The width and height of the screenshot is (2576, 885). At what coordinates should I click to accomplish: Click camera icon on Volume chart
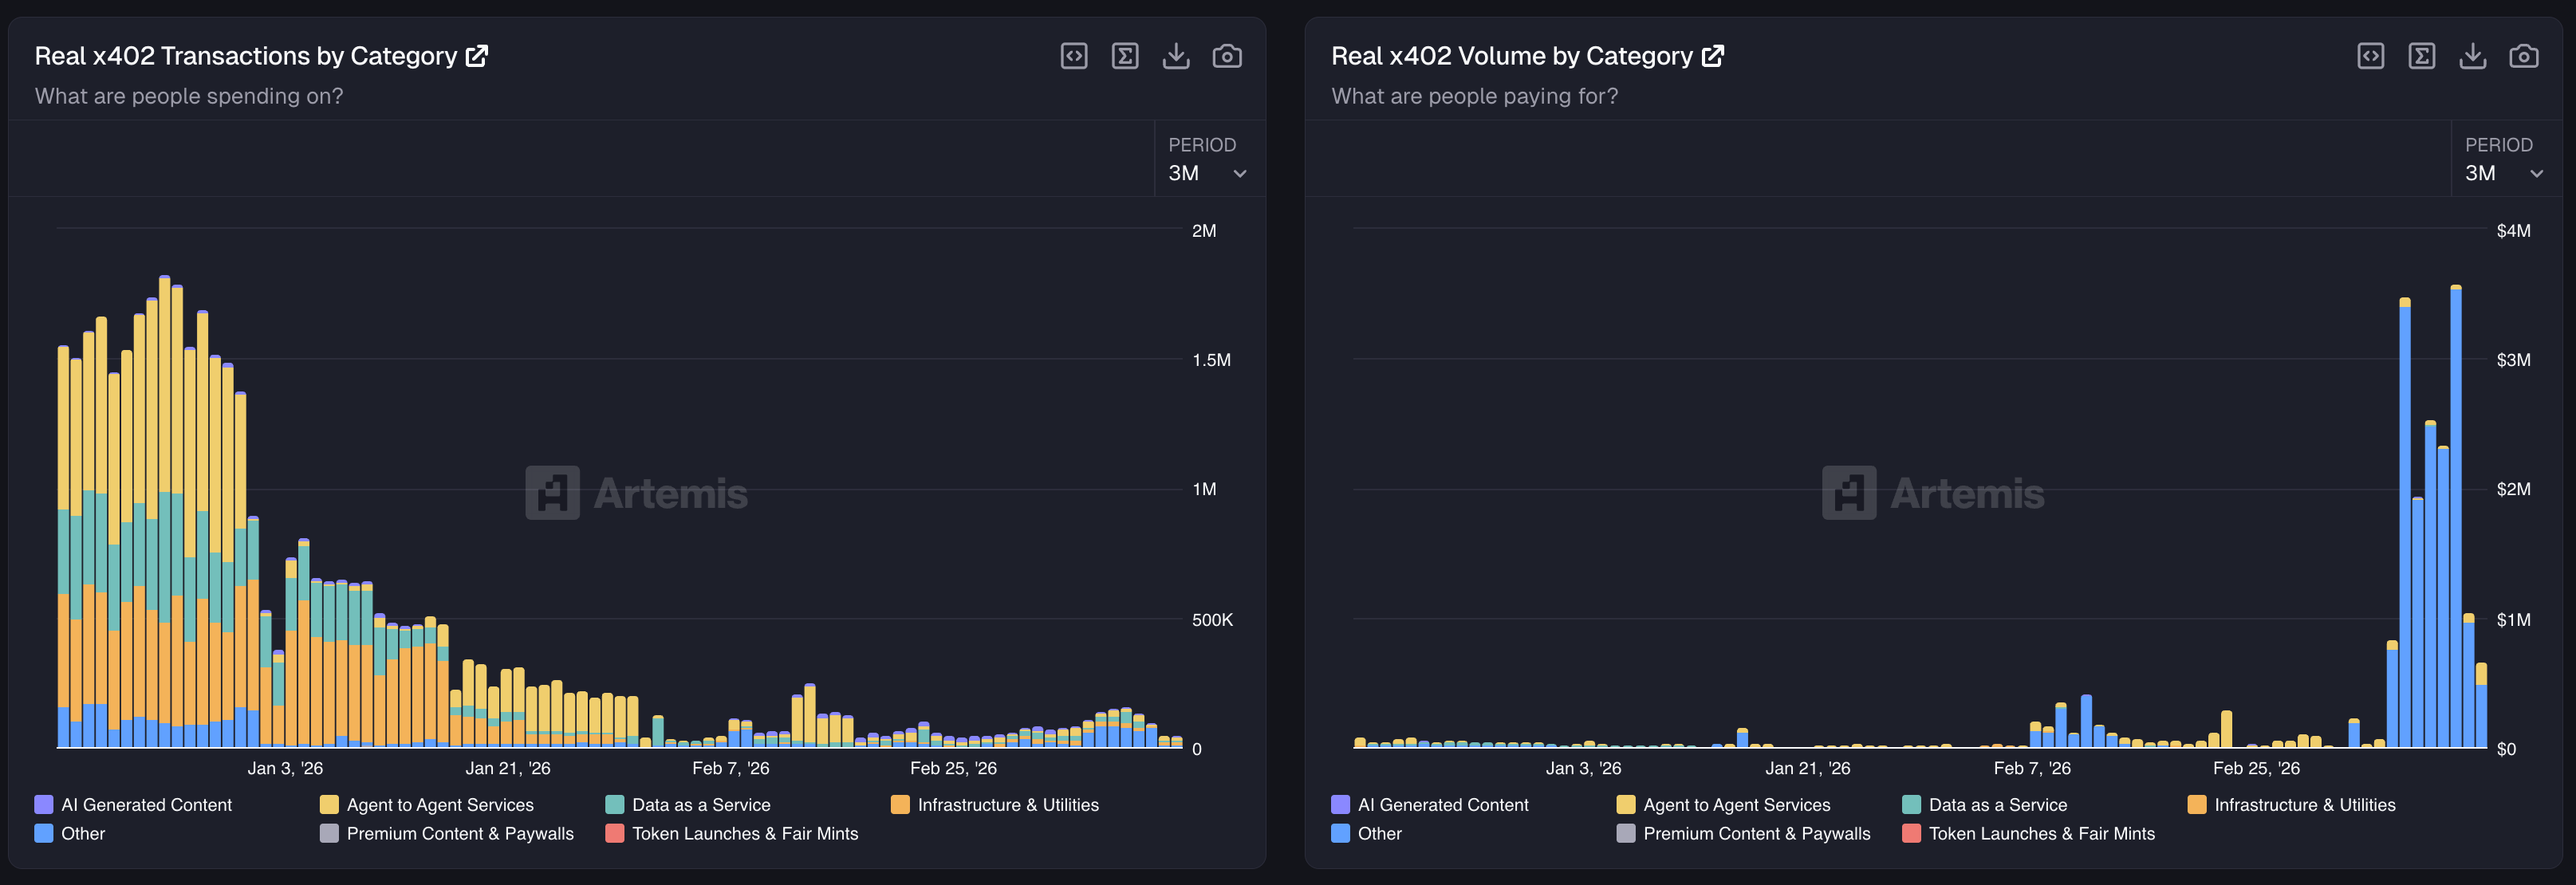[x=2523, y=56]
